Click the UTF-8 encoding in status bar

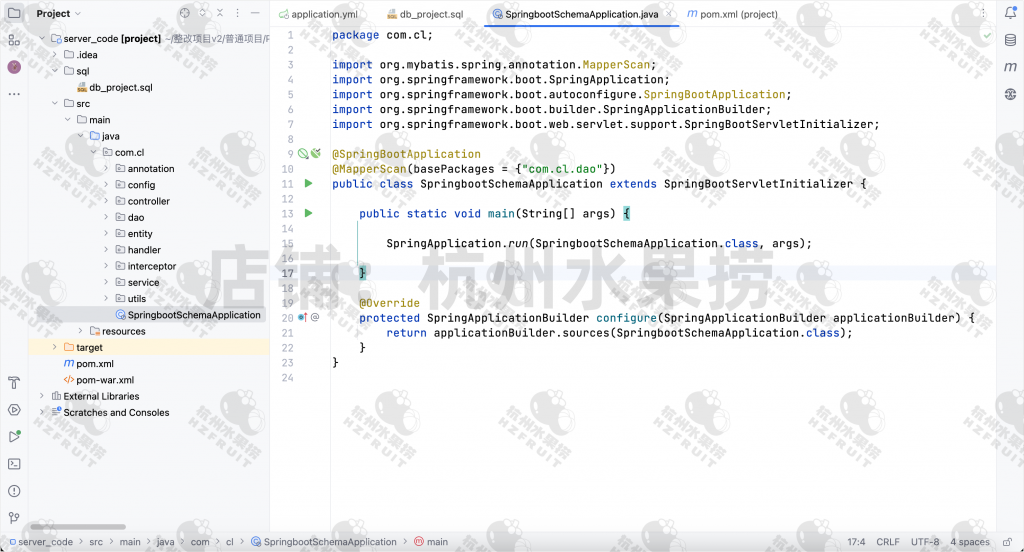tap(924, 542)
